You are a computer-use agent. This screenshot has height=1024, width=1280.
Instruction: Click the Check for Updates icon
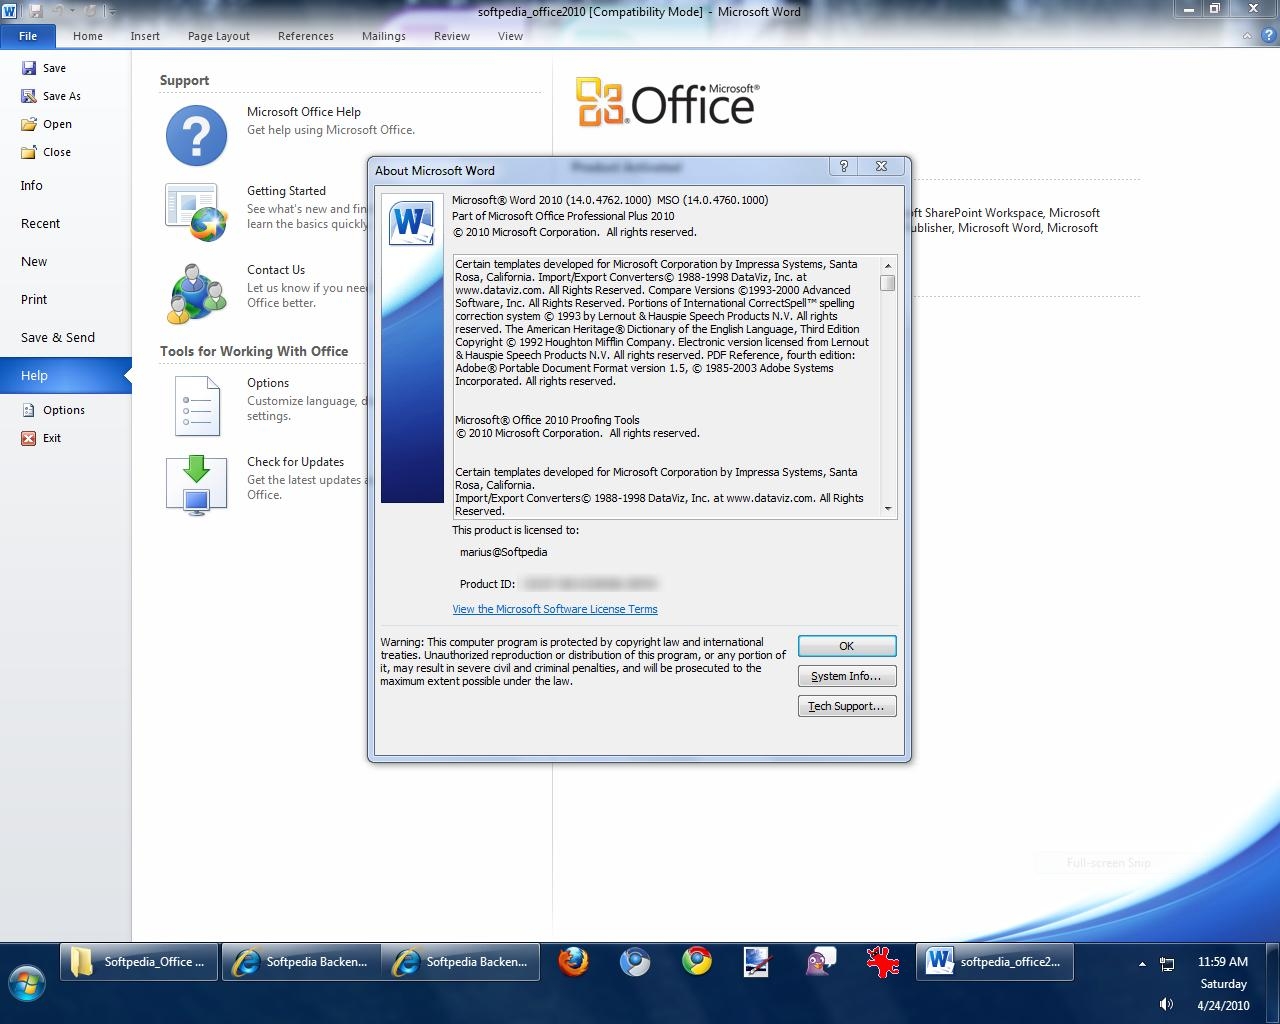click(196, 485)
